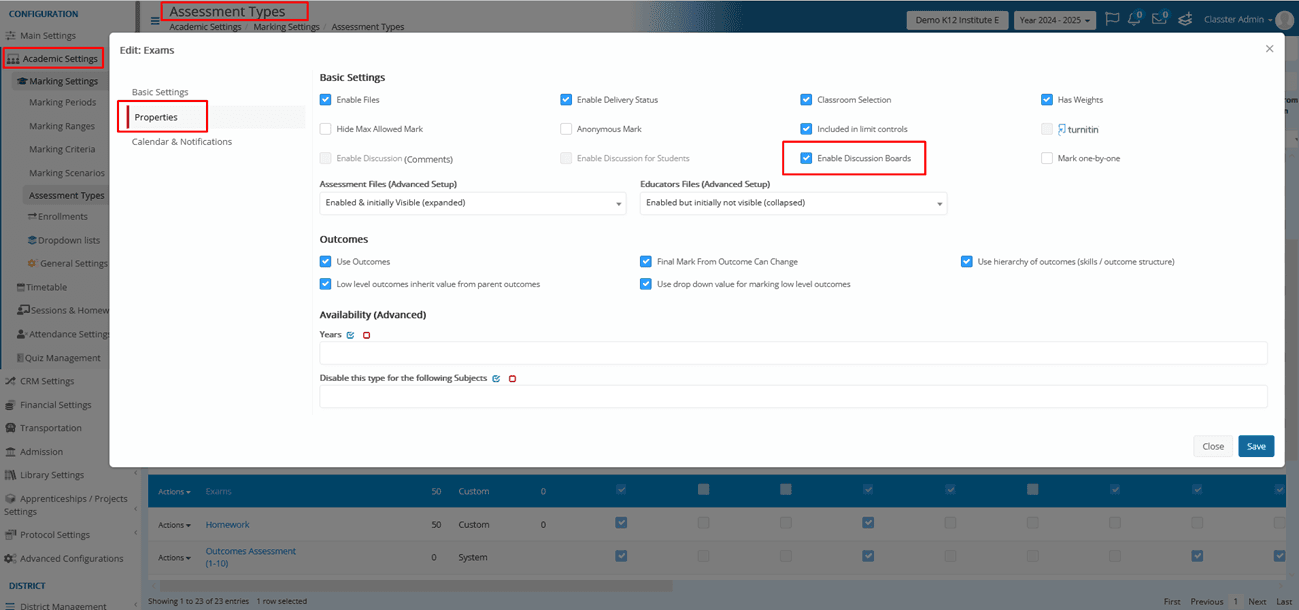The image size is (1299, 610).
Task: Click the General Settings gear icon
Action: 32,264
